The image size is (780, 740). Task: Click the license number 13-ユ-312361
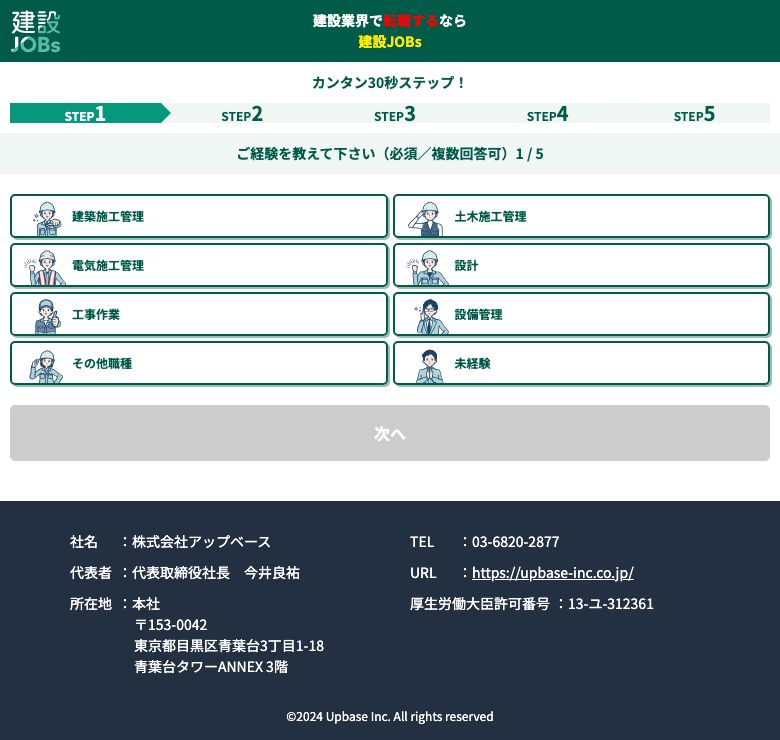point(611,604)
